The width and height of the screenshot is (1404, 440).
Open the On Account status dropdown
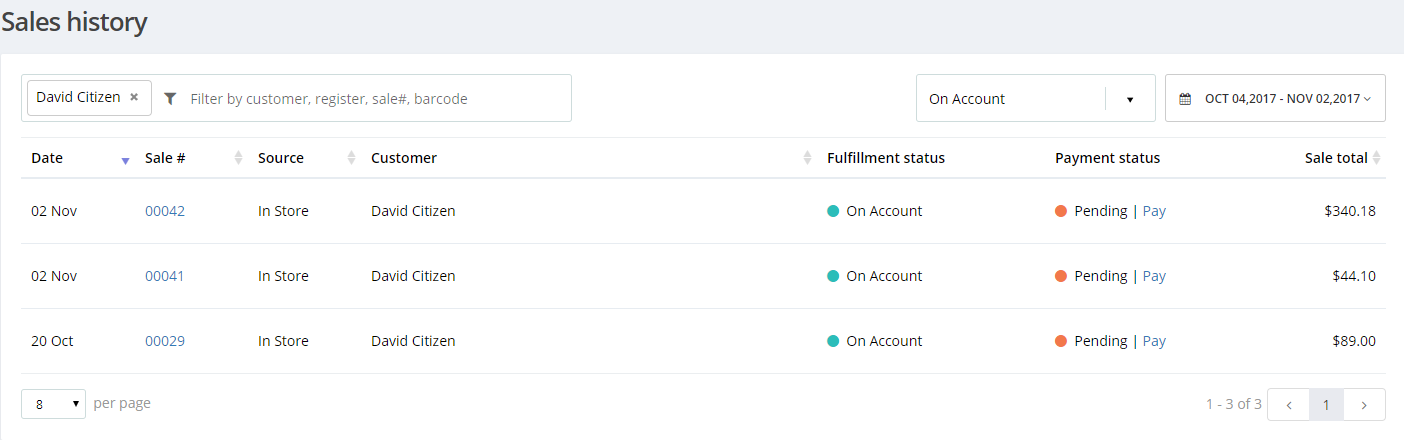coord(1130,99)
